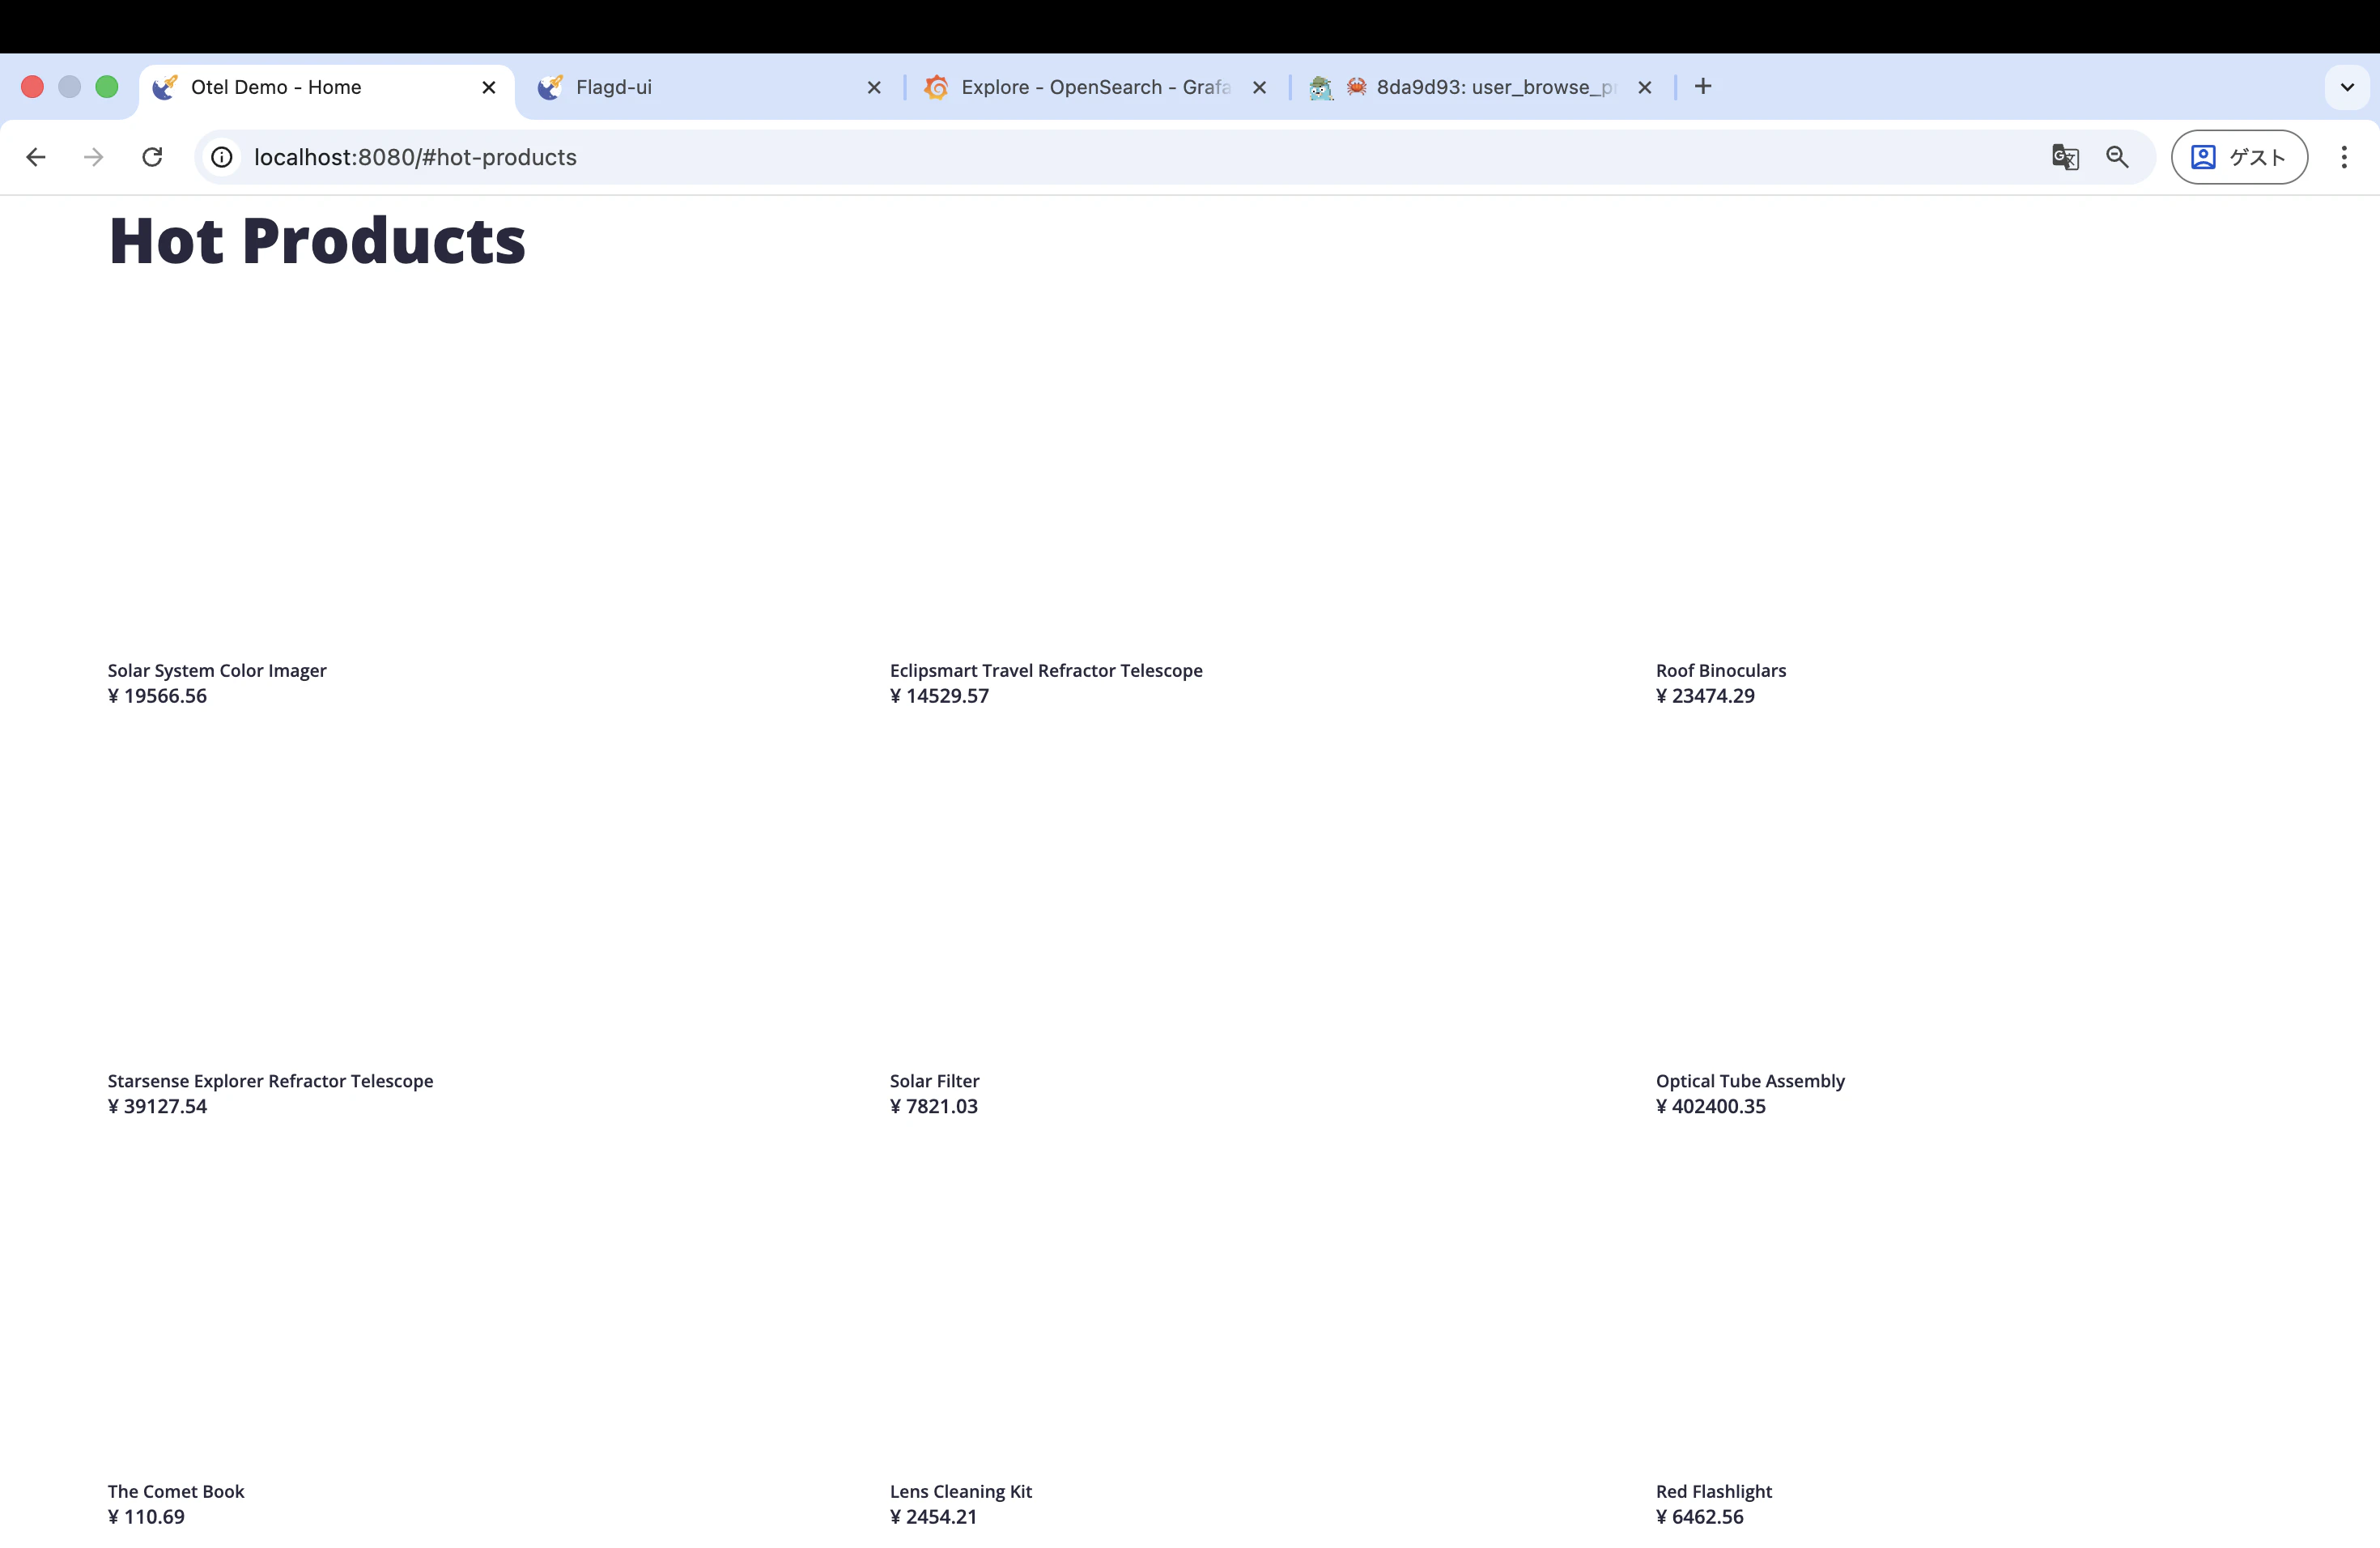Viewport: 2380px width, 1548px height.
Task: Expand the tab search dropdown
Action: click(x=2346, y=87)
